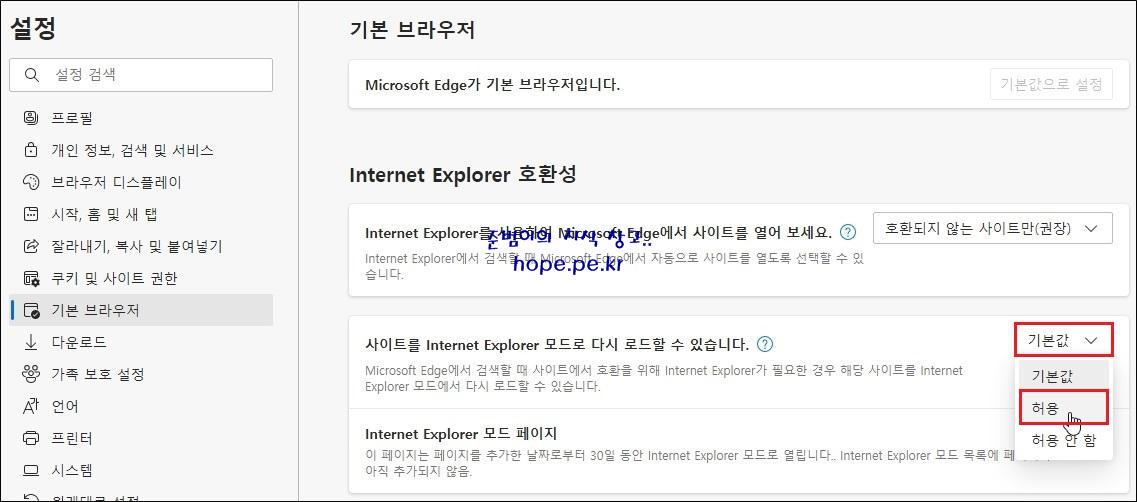Click the browser icon beside 기본 브라우저
Screen dimensions: 1137x502
[31, 310]
